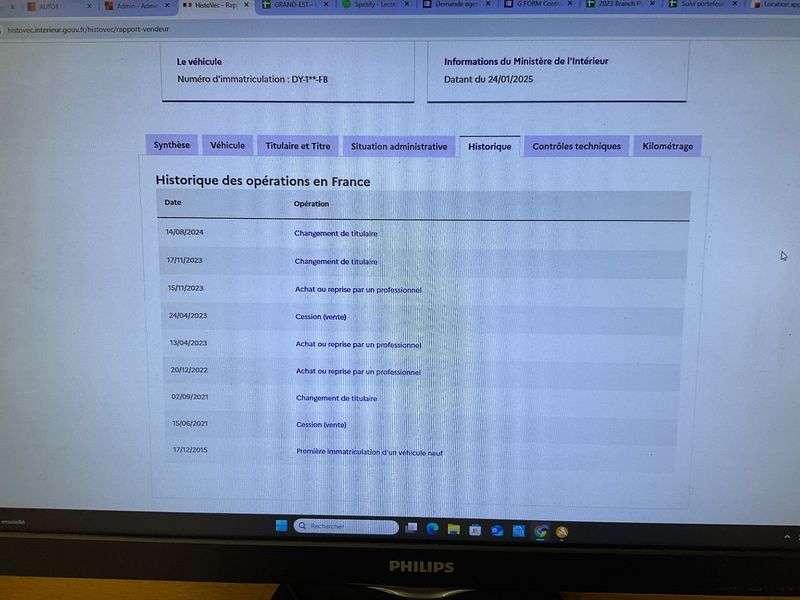Click the Rechercher taskbar search box
The width and height of the screenshot is (800, 600).
point(346,526)
